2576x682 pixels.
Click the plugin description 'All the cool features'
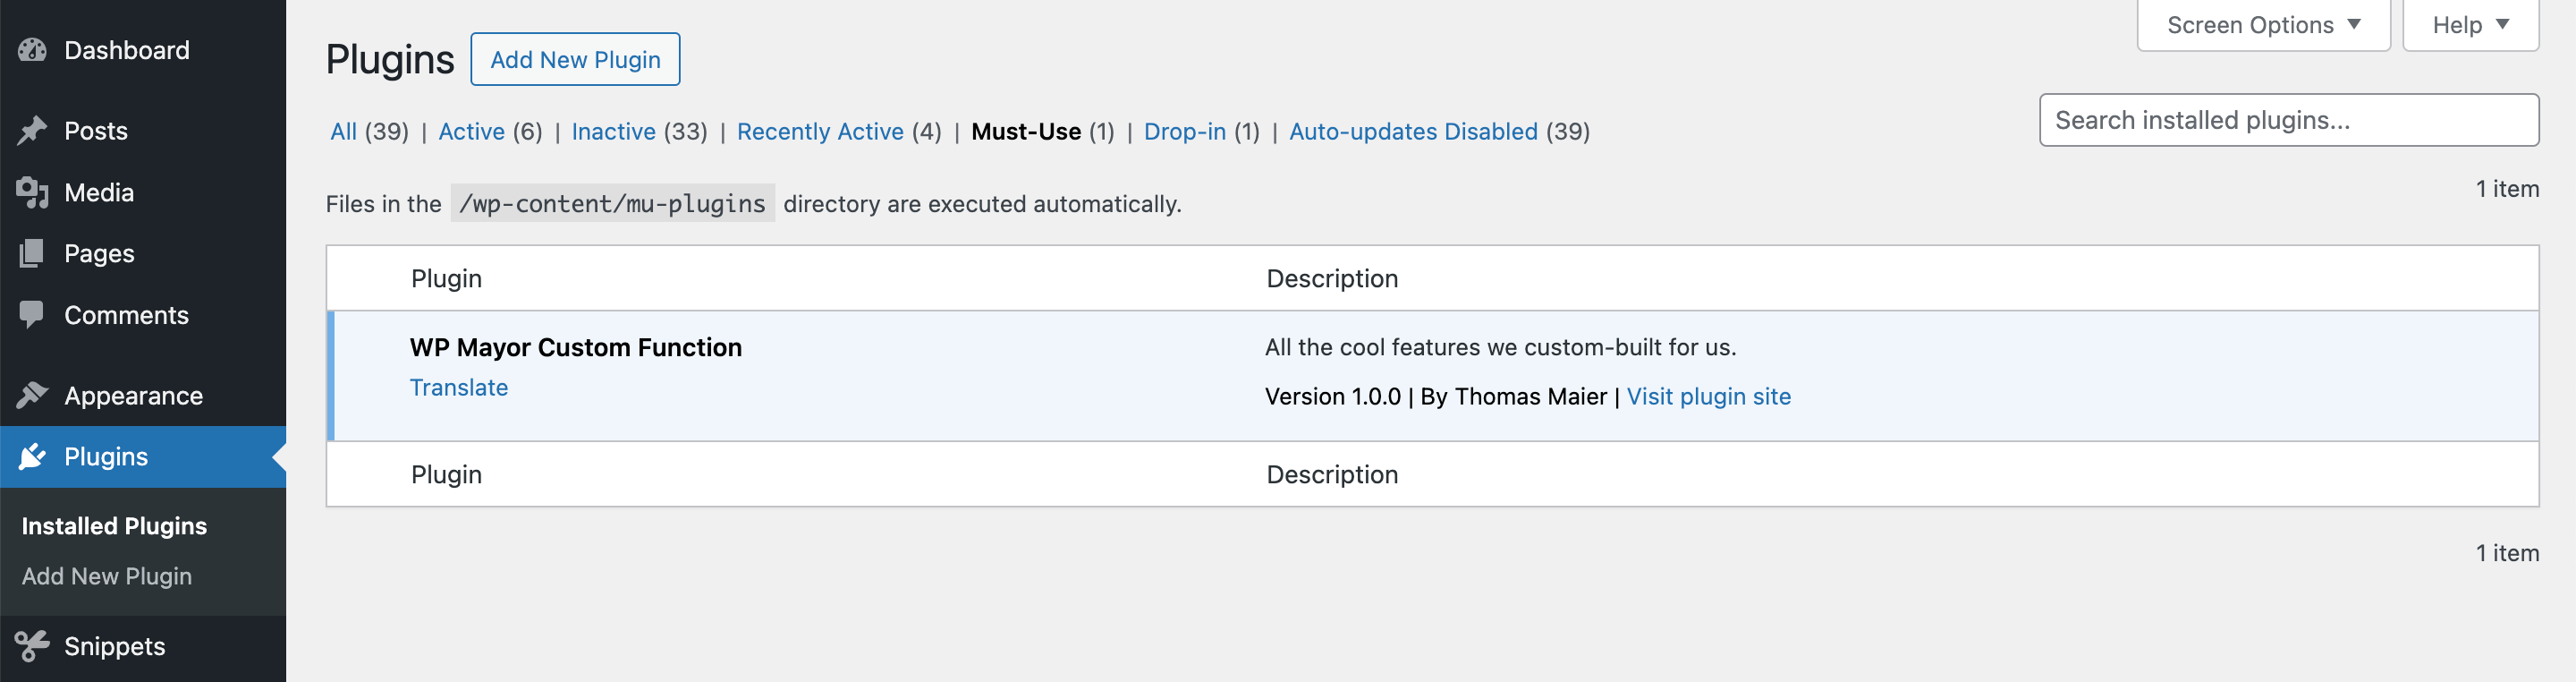coord(1500,347)
